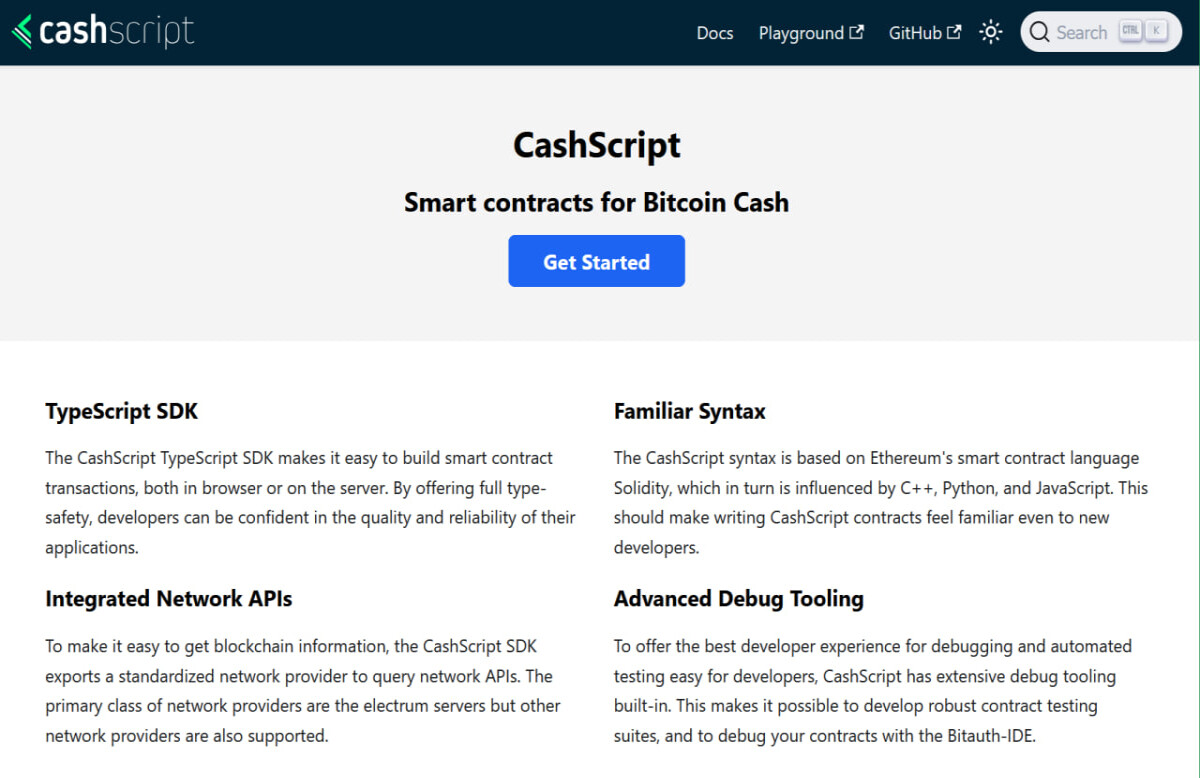Viewport: 1200px width, 778px height.
Task: Click the K keyboard shortcut badge
Action: 1157,31
